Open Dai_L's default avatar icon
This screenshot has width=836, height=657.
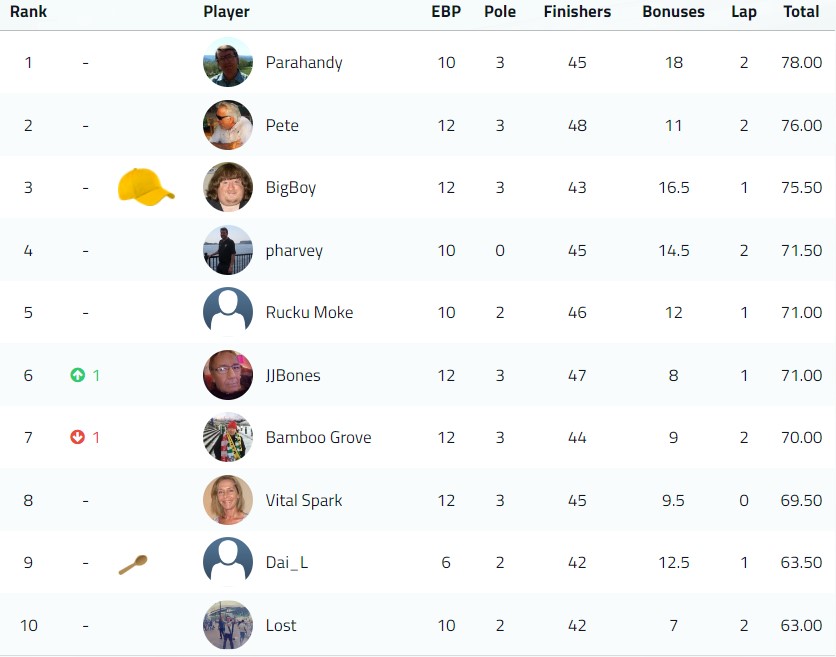[228, 562]
